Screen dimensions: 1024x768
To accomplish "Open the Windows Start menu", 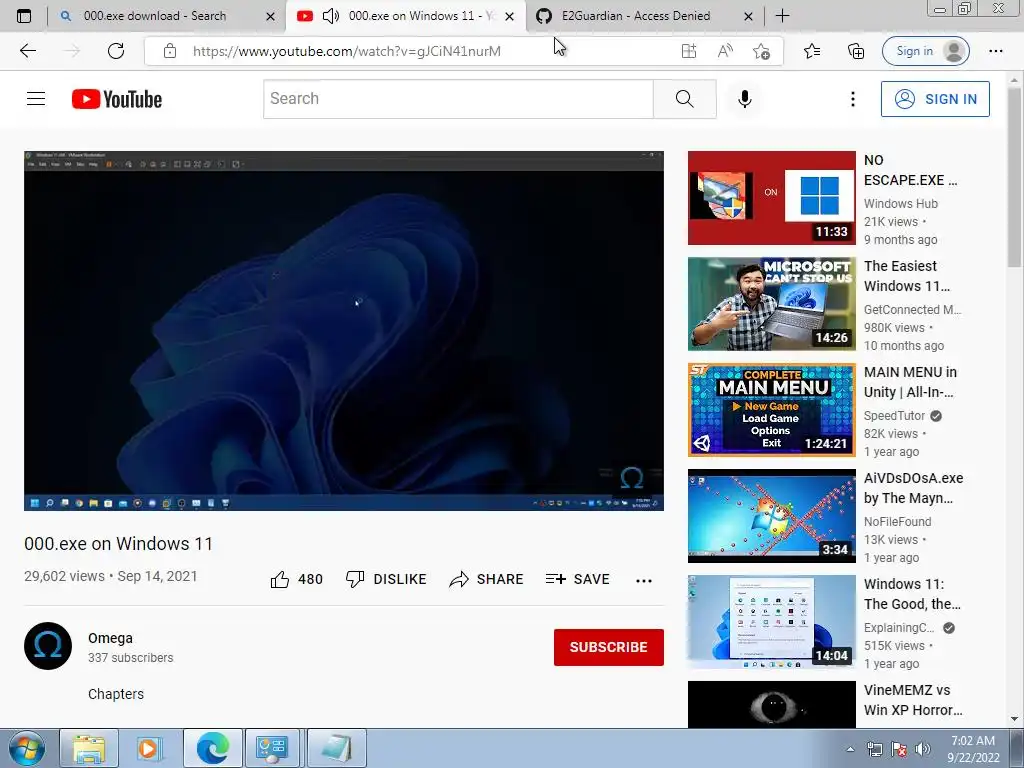I will (27, 748).
